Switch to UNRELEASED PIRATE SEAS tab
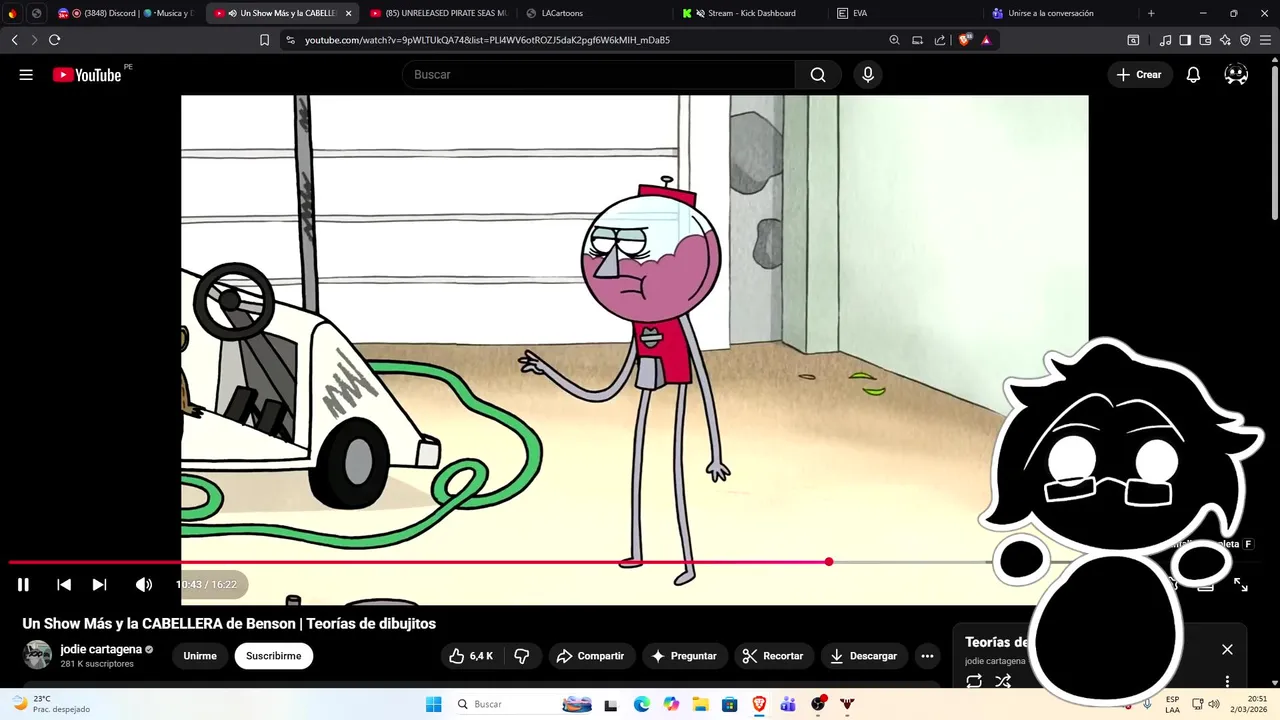Viewport: 1280px width, 720px height. click(438, 13)
